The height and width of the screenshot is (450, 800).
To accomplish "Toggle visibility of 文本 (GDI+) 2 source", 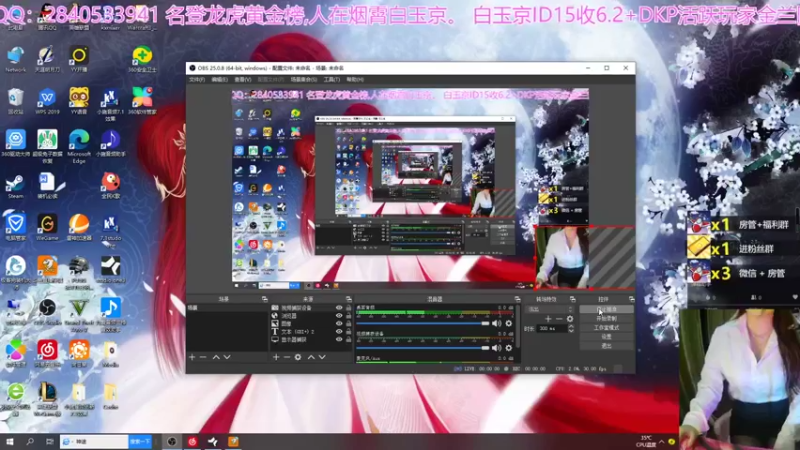I will (339, 332).
